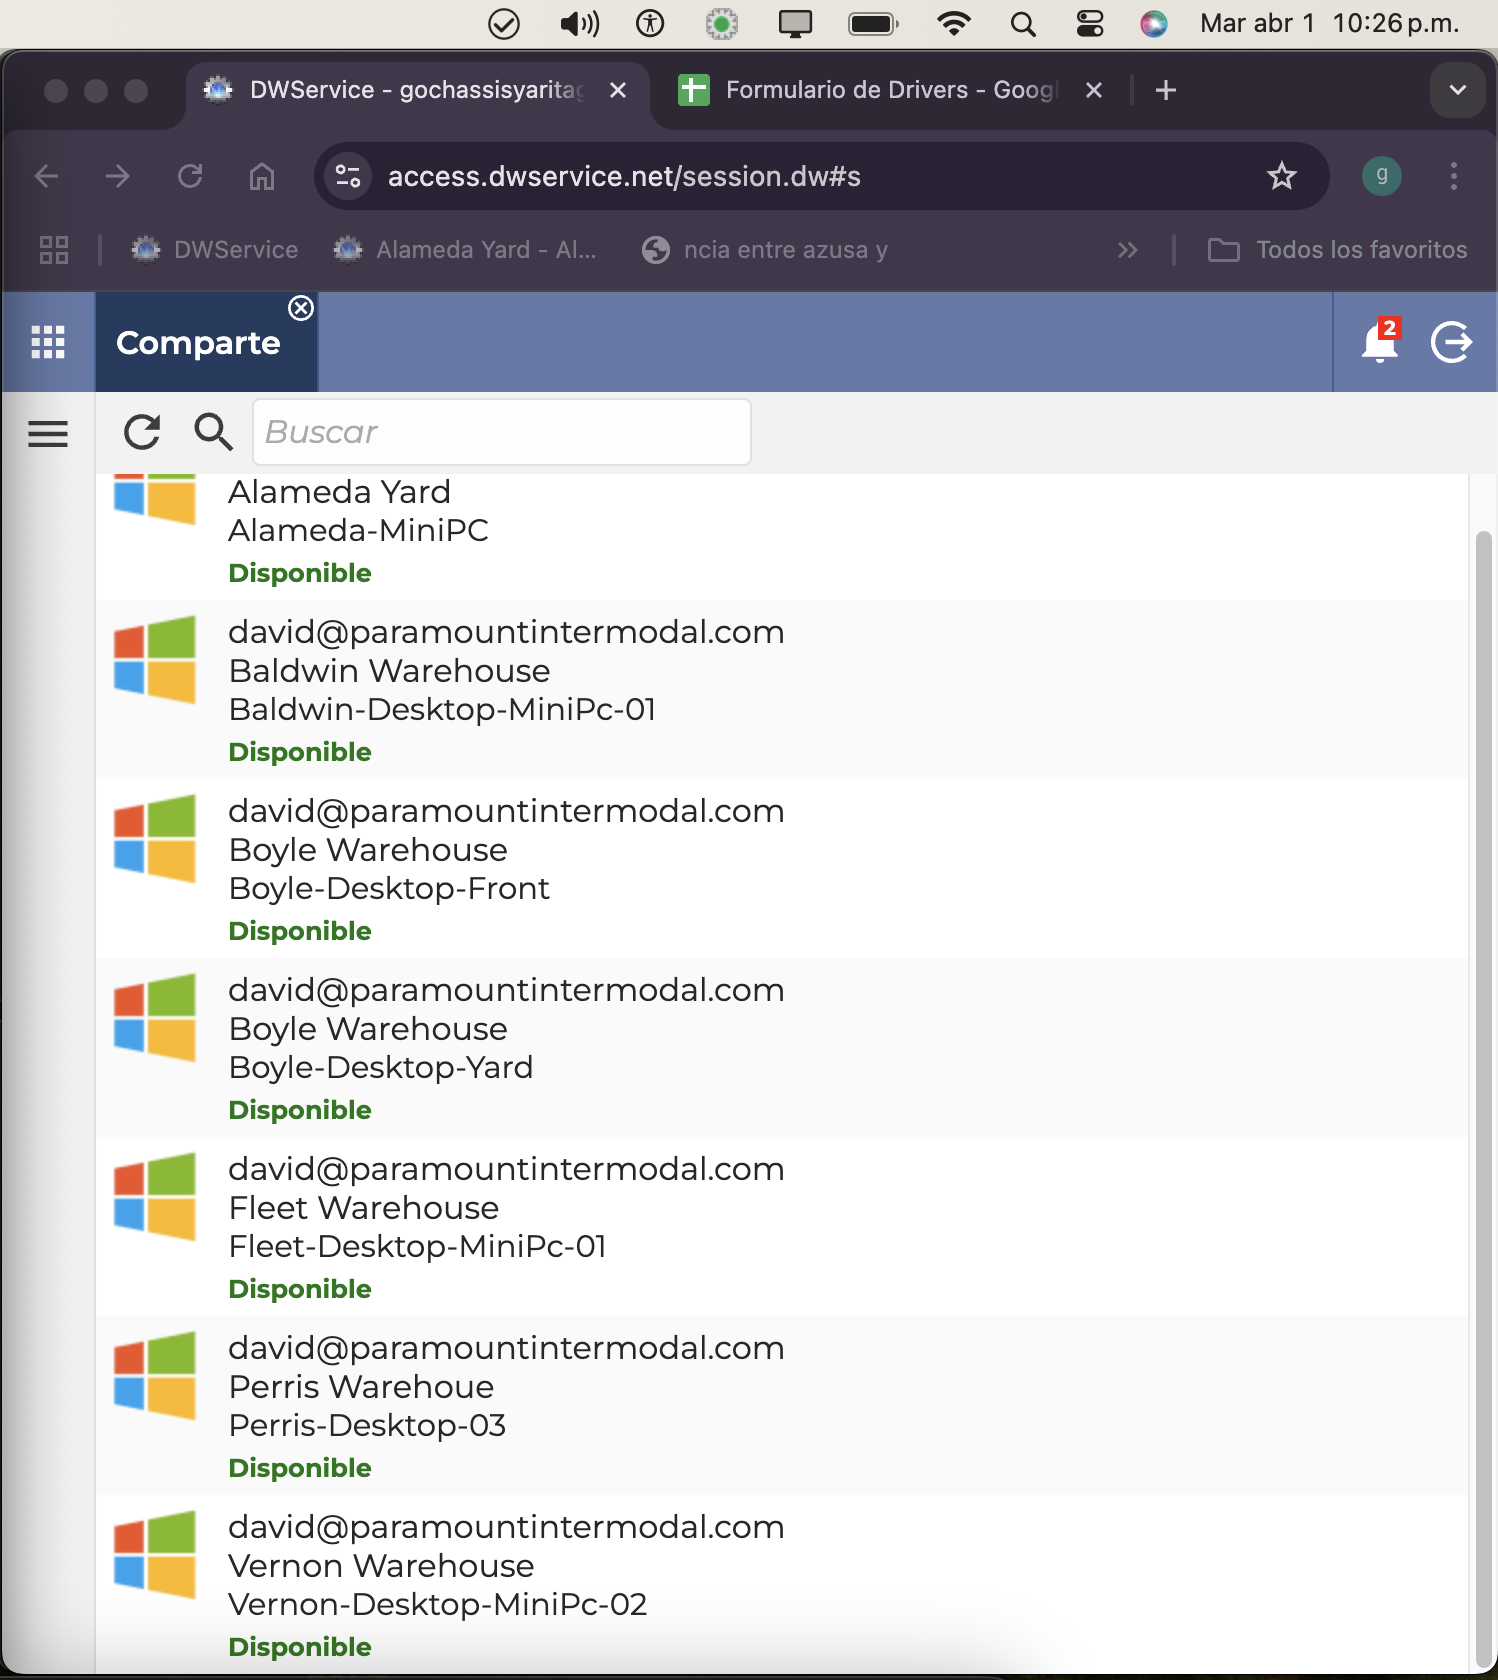Expand the tab search dropdown

pyautogui.click(x=1457, y=90)
